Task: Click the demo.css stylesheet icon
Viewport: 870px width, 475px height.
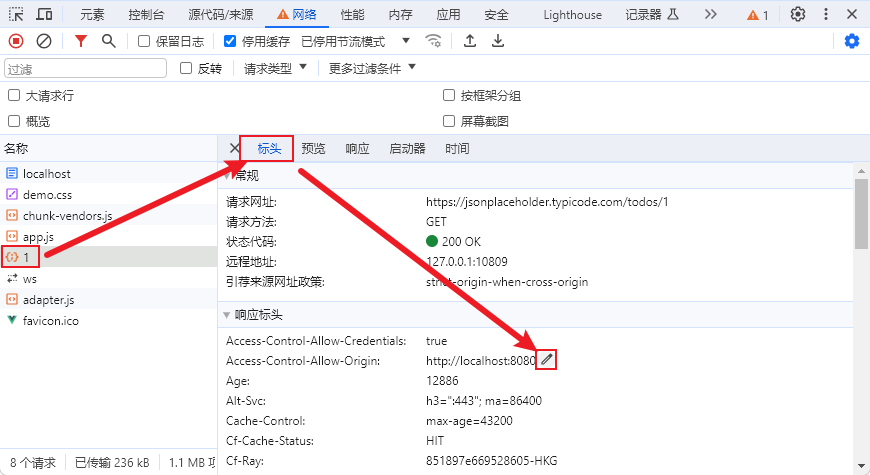Action: click(12, 194)
